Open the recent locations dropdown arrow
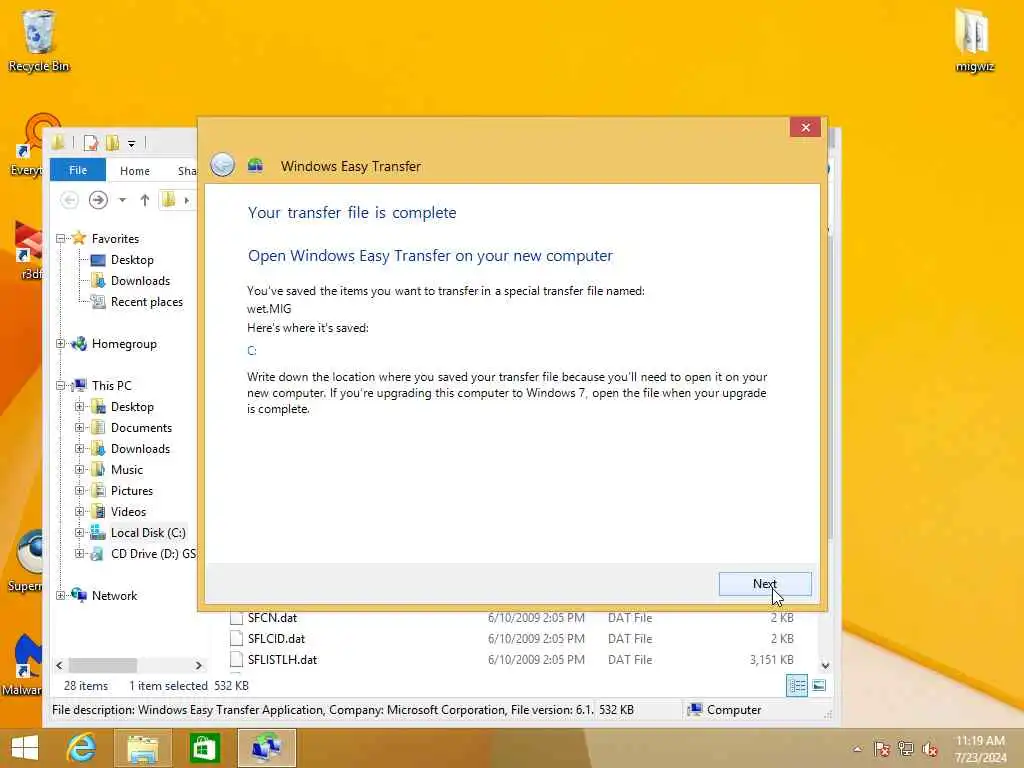The height and width of the screenshot is (768, 1024). 122,200
